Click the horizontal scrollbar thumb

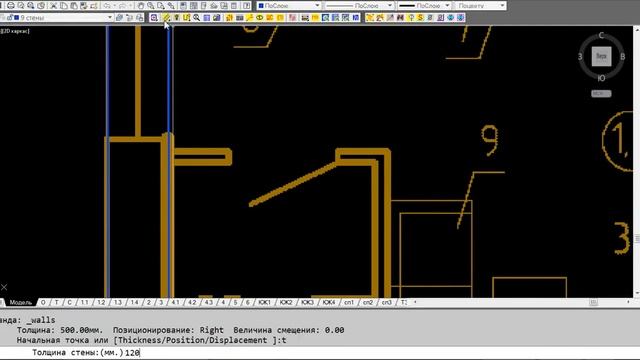[593, 302]
